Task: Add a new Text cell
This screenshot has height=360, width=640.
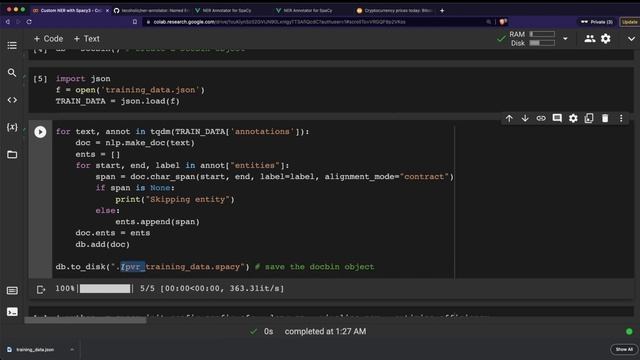Action: (87, 39)
